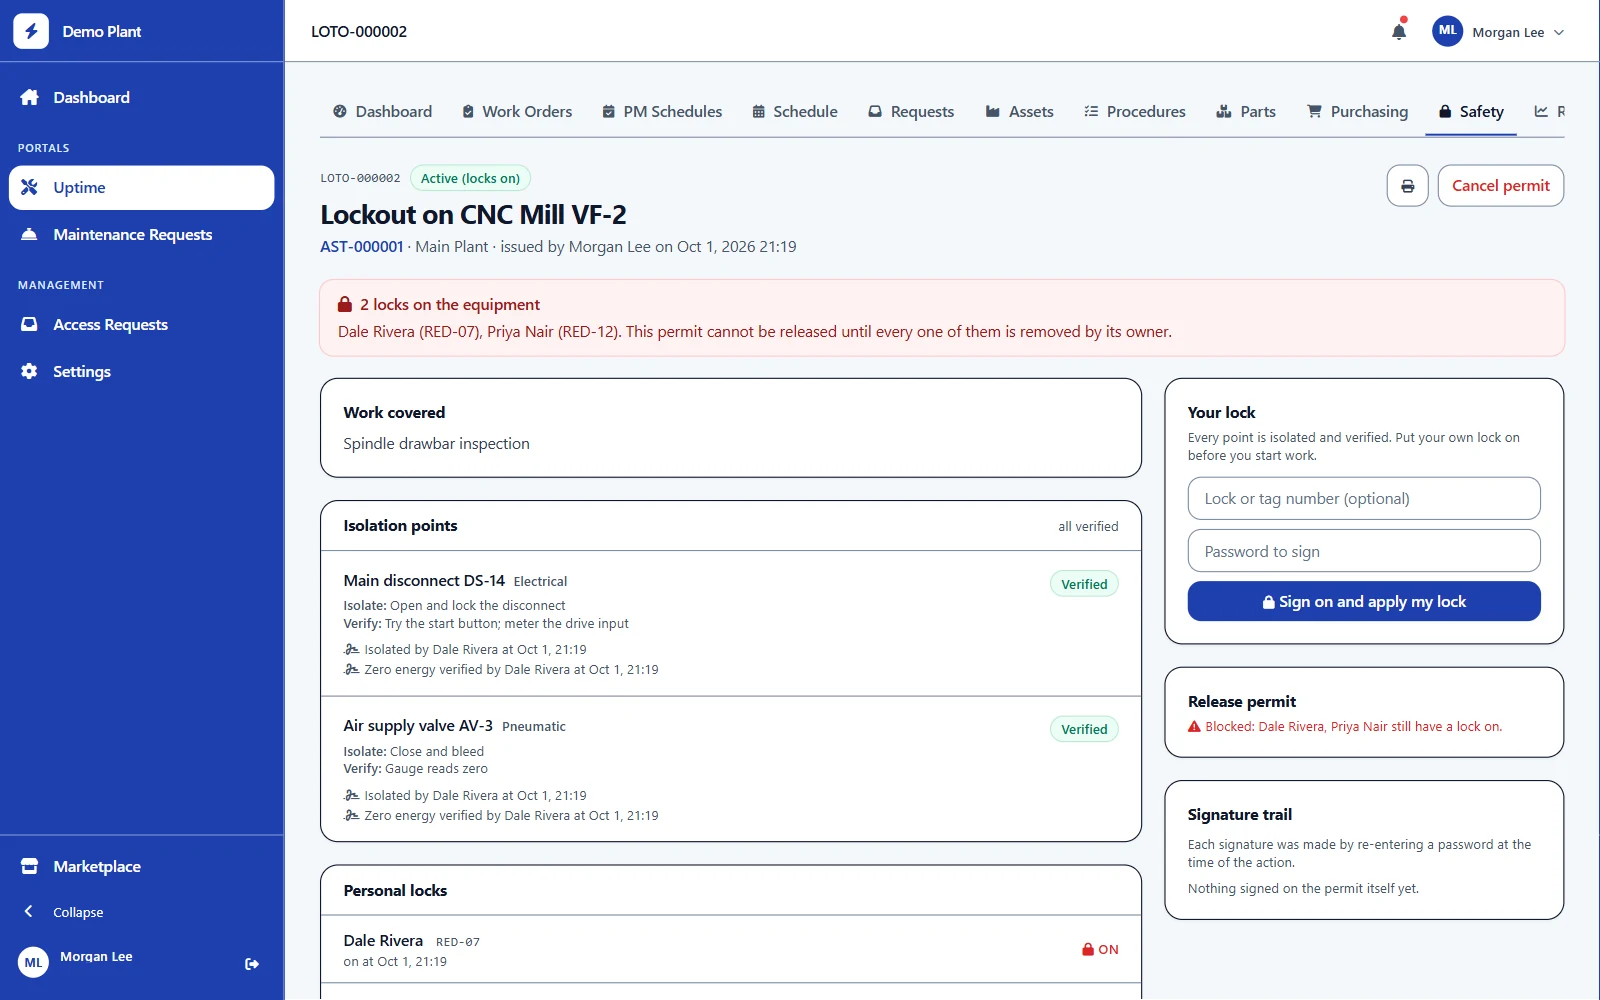Open Dashboard from the sidebar
This screenshot has width=1600, height=1000.
coord(142,97)
